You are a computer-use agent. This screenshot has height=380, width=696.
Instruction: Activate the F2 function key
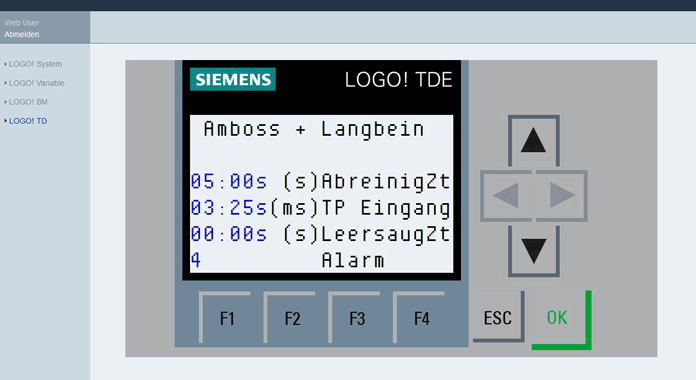point(290,317)
